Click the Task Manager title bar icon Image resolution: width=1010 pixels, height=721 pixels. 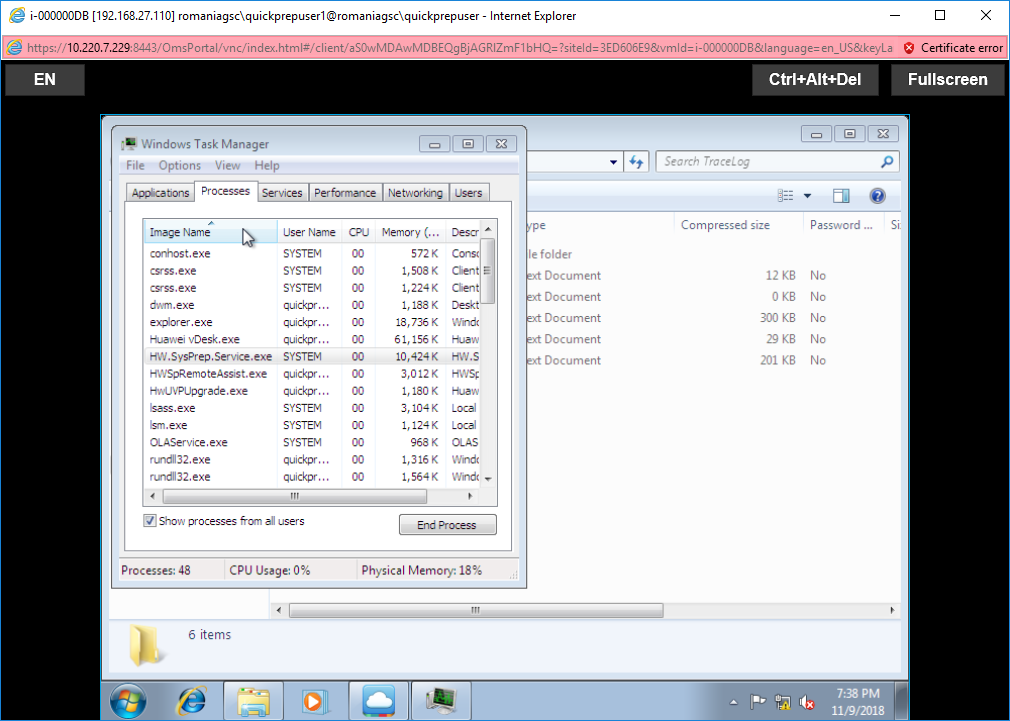129,144
